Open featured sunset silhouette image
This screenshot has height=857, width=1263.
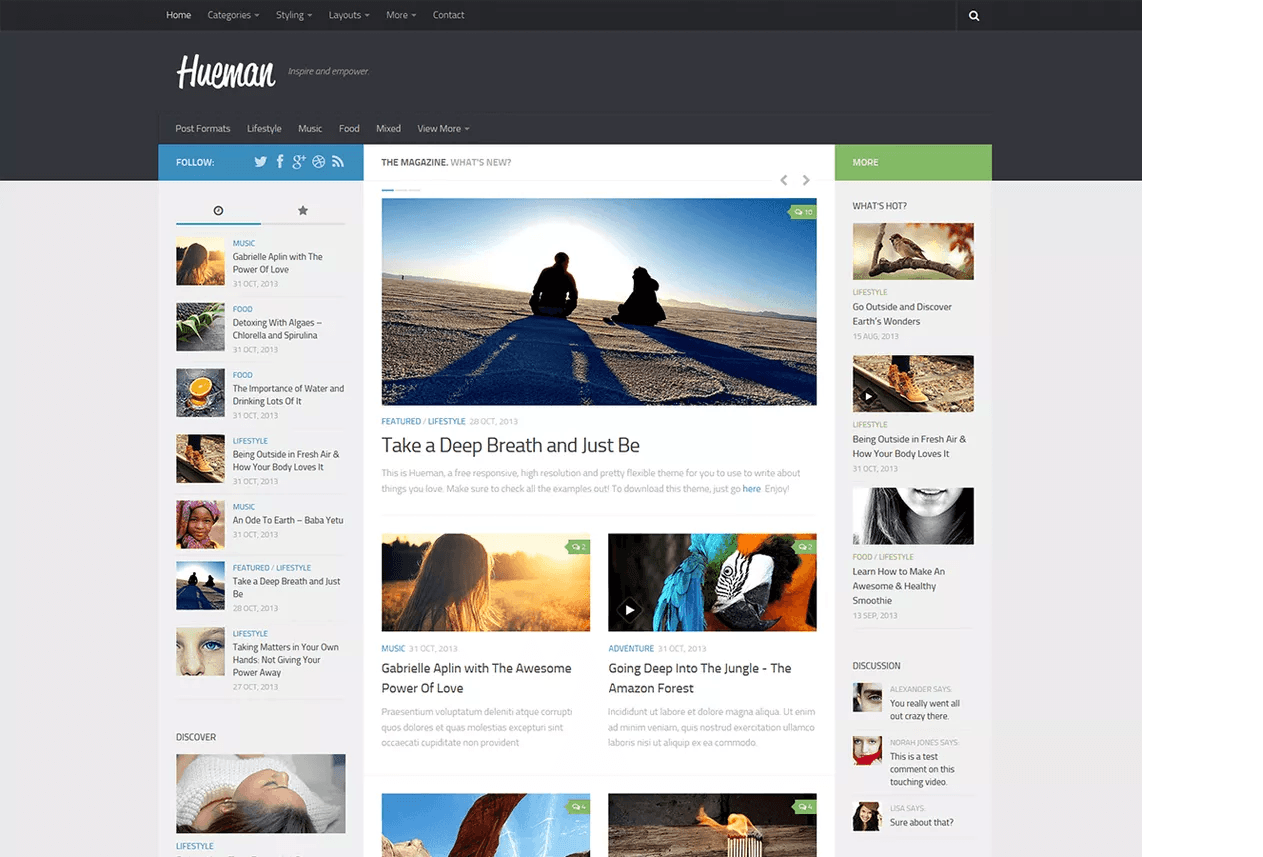(x=599, y=302)
